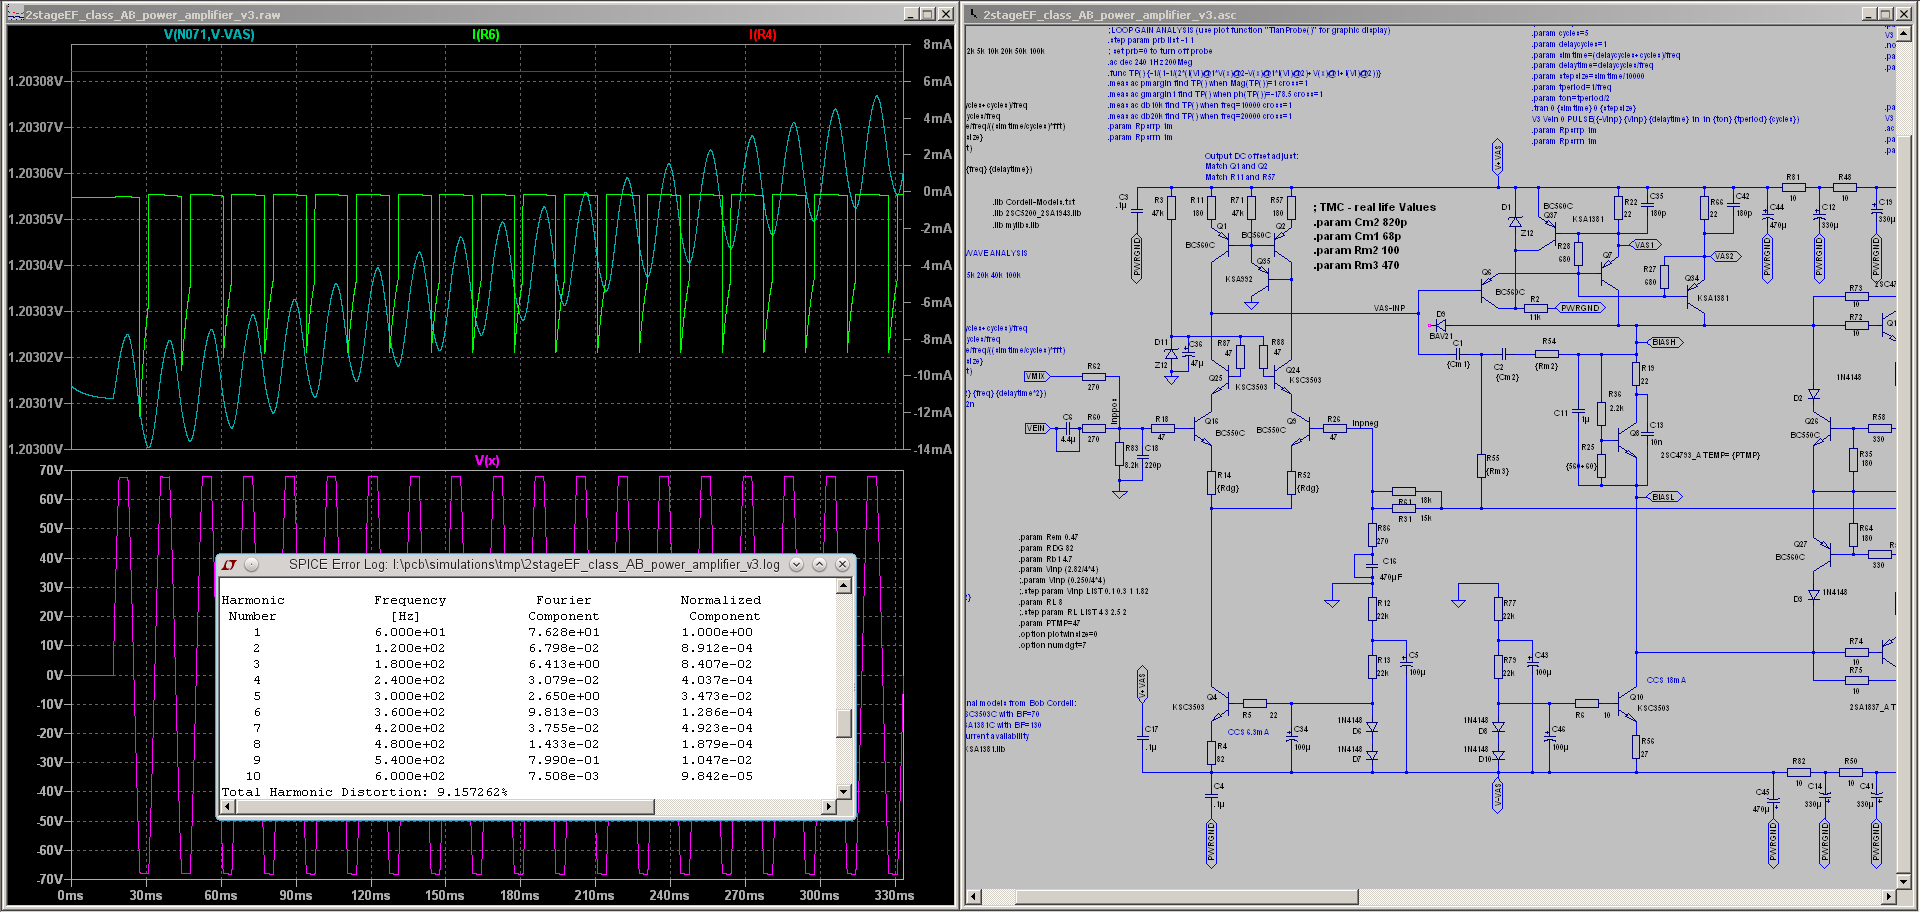Click the BIASL net label flag
The height and width of the screenshot is (912, 1920).
coord(1665,497)
